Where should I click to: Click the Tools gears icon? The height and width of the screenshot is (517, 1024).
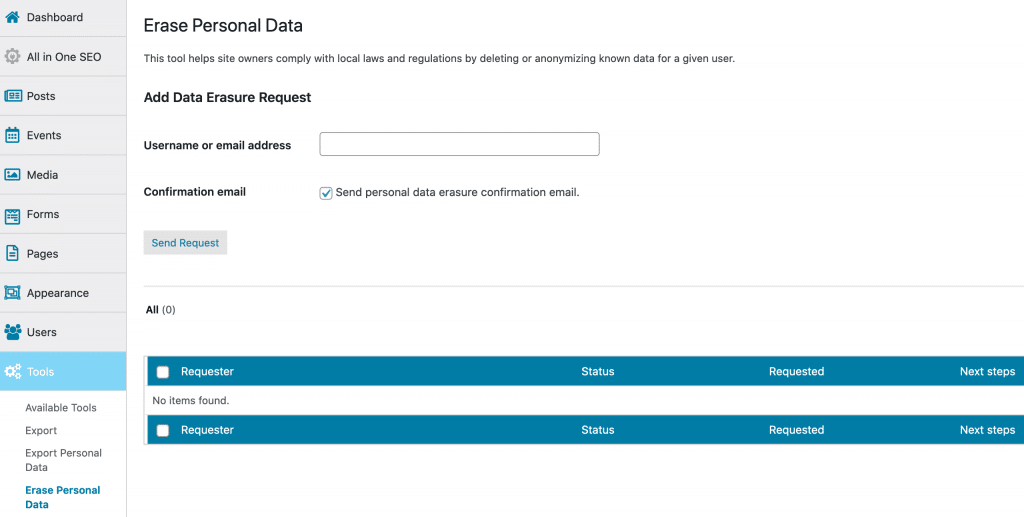coord(12,371)
